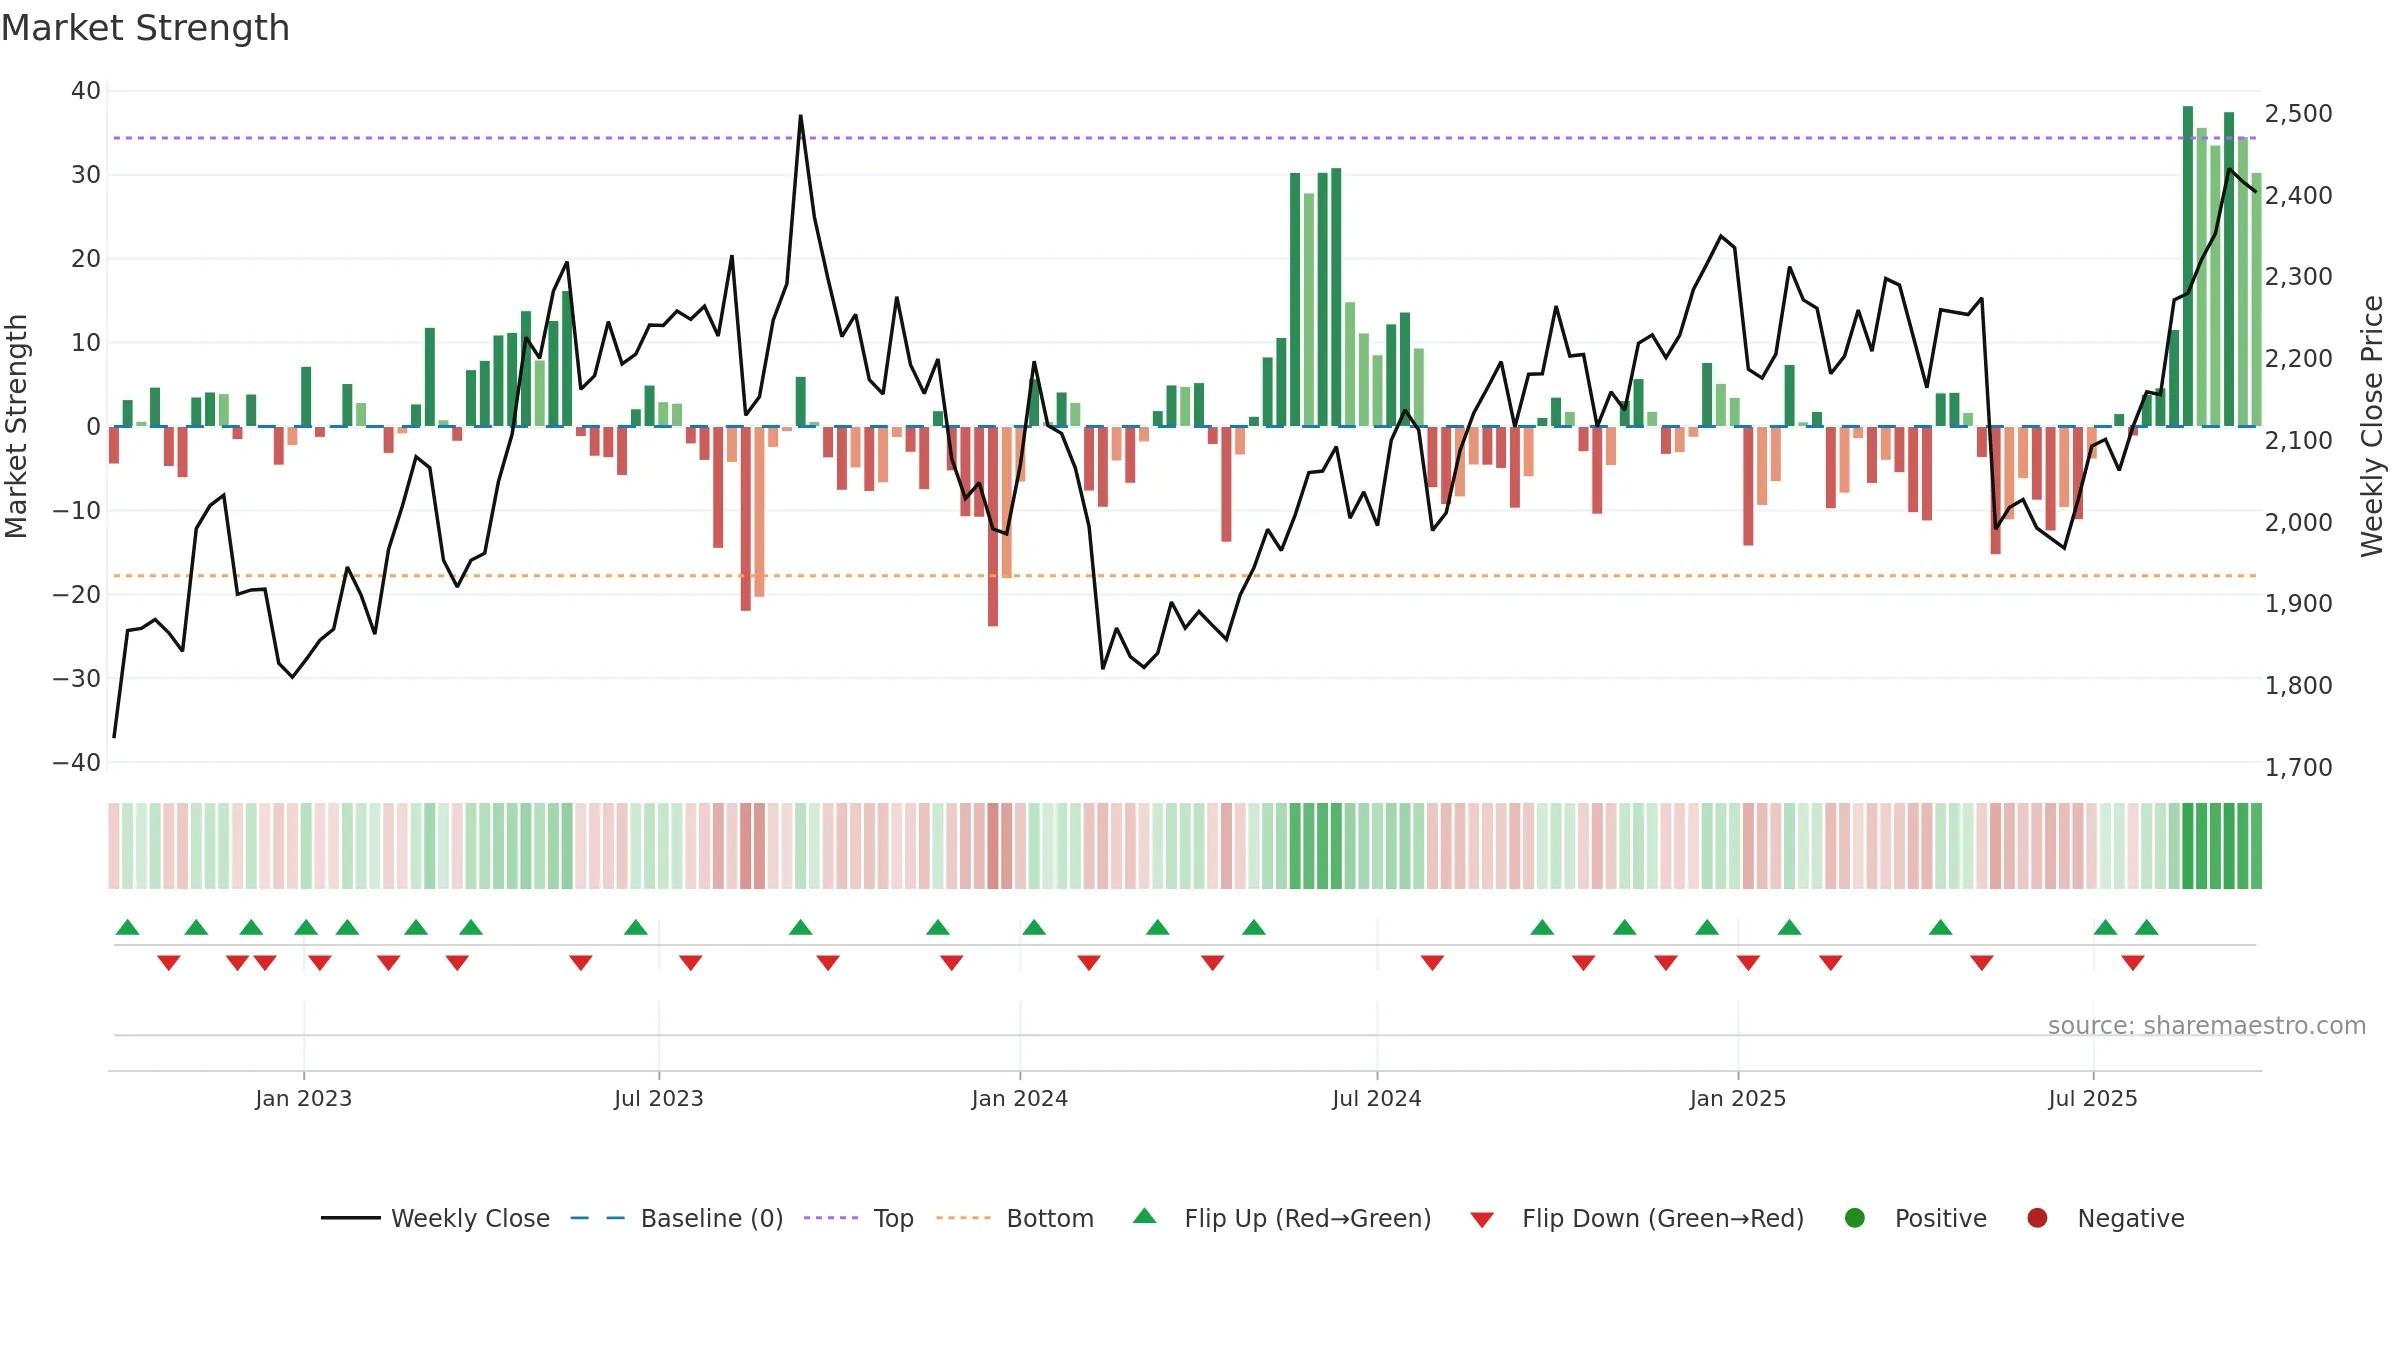Image resolution: width=2400 pixels, height=1350 pixels.
Task: Toggle the Weekly Close legend entry
Action: point(435,1218)
